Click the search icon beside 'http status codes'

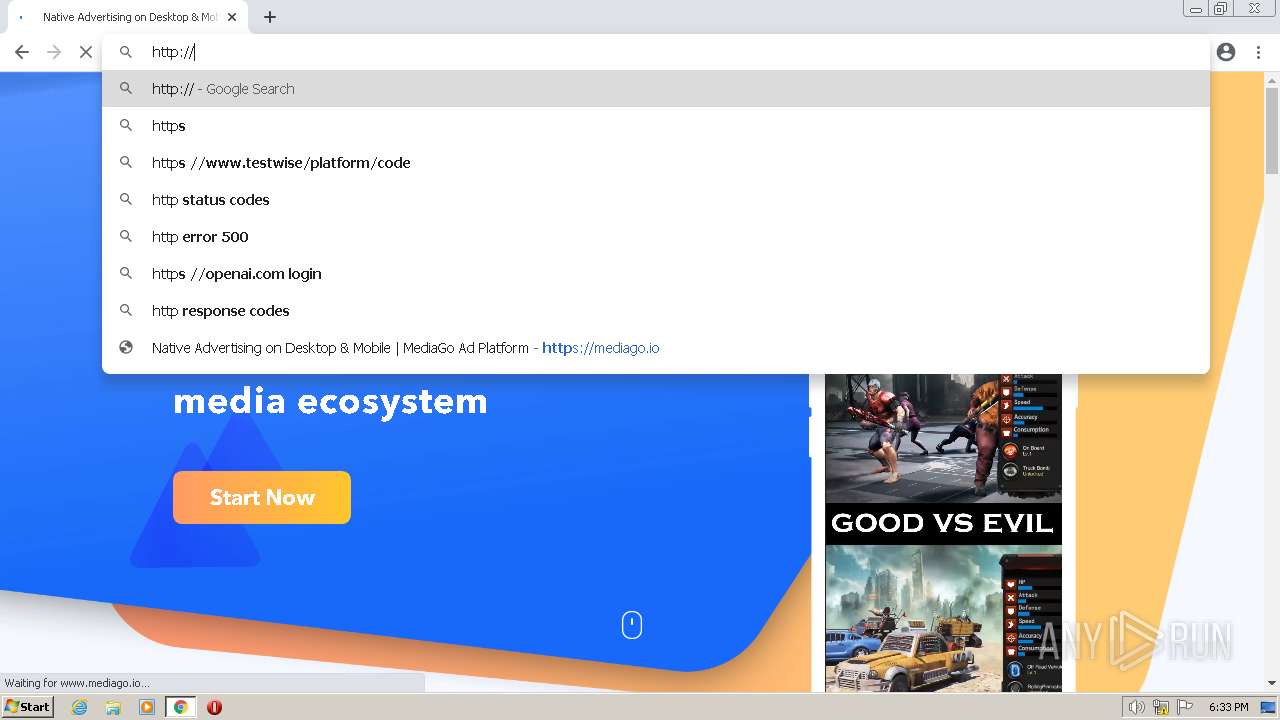126,200
